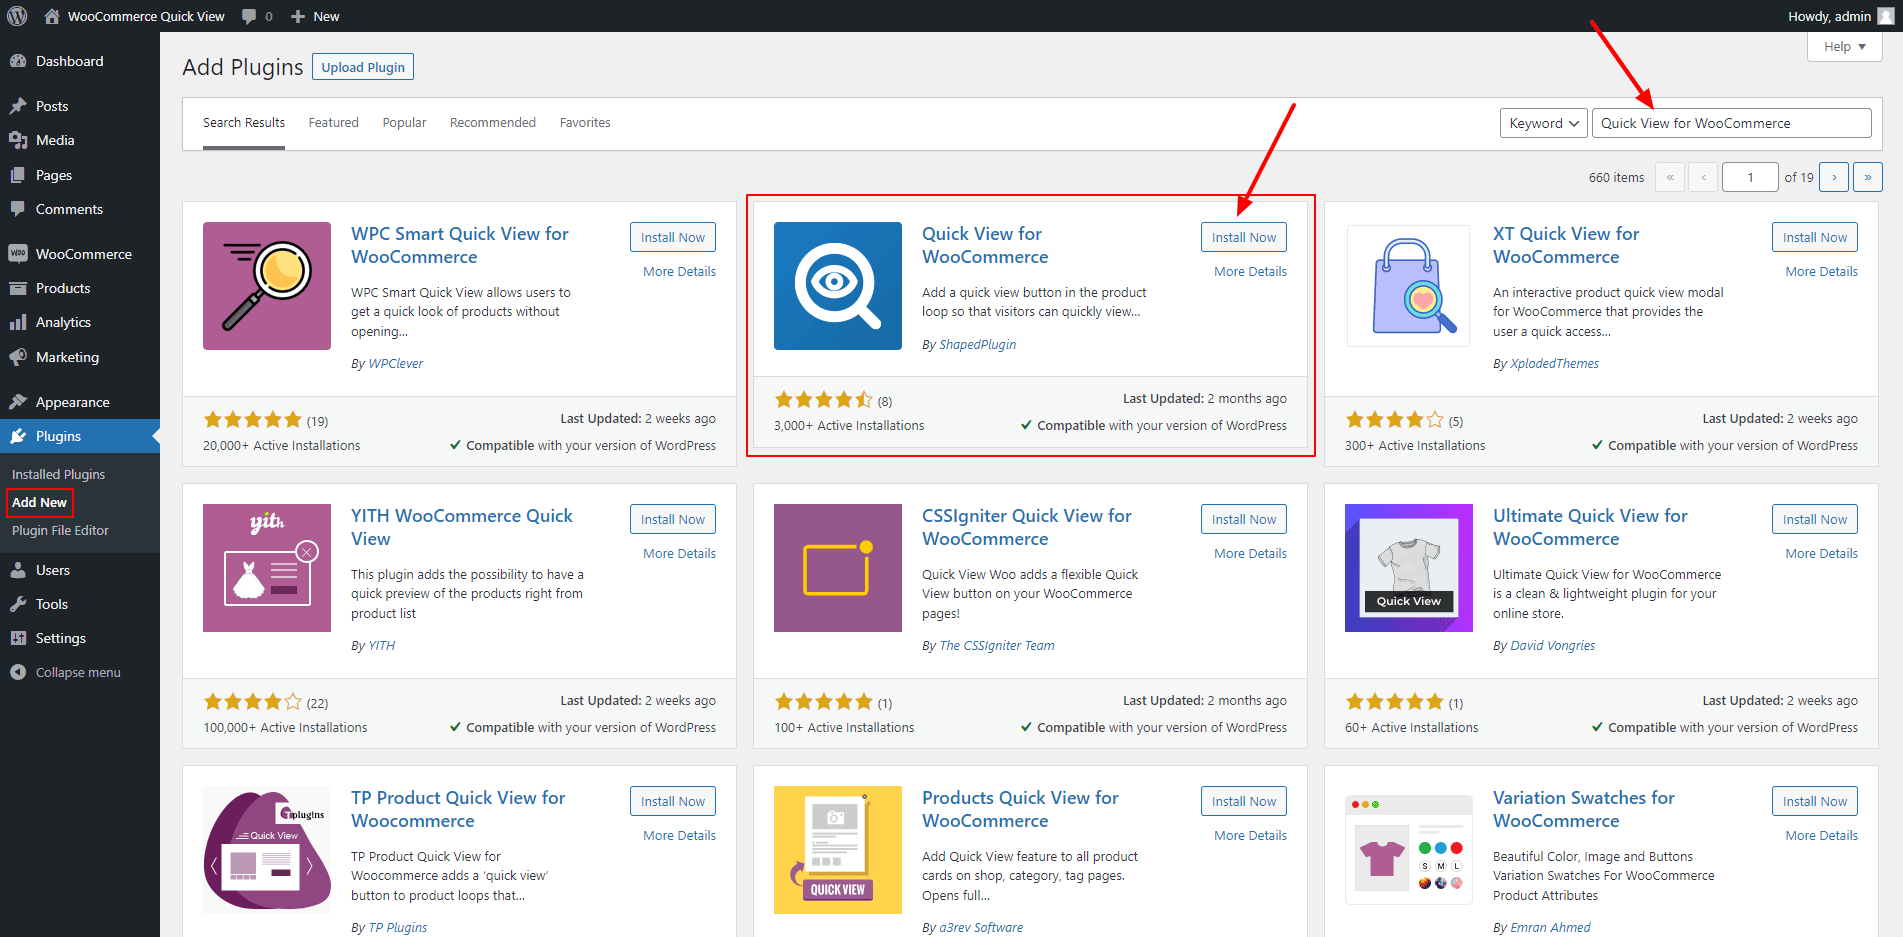Open the Products Quick View yellow thumbnail
Image resolution: width=1903 pixels, height=937 pixels.
[x=838, y=850]
